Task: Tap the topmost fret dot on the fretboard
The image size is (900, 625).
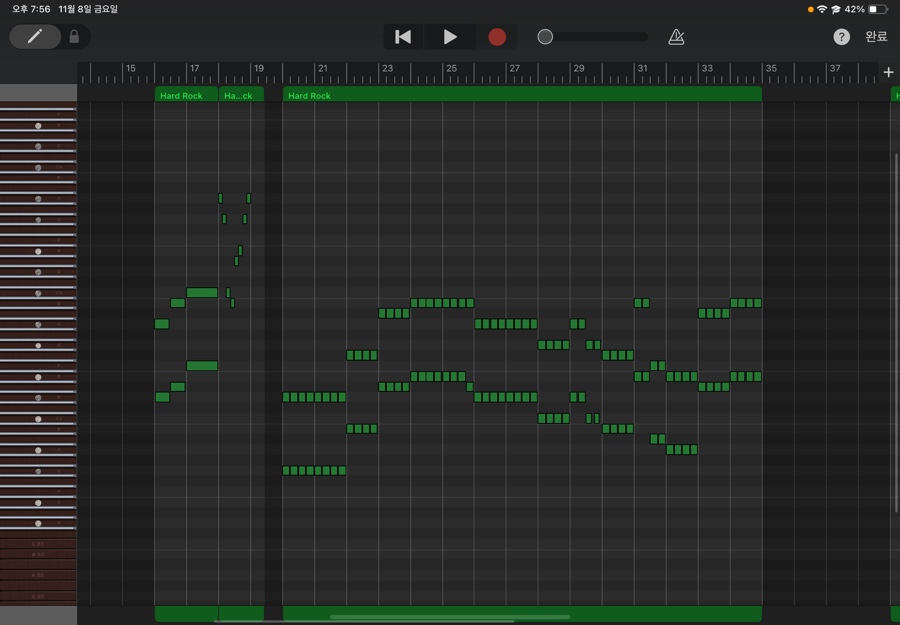Action: 38,126
